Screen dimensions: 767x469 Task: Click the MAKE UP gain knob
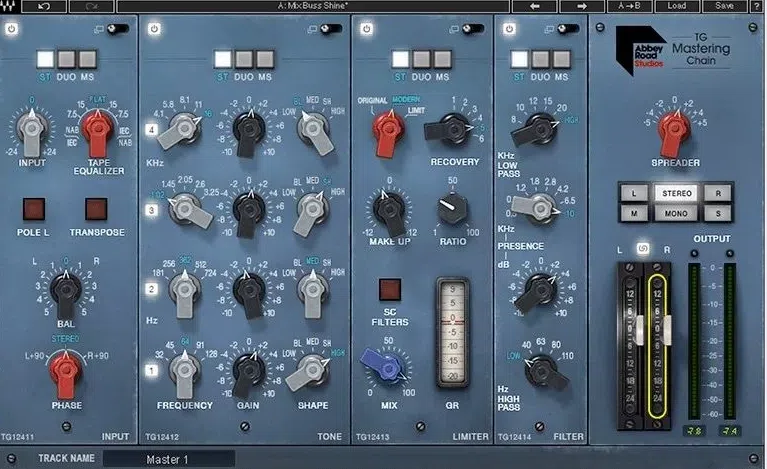389,210
